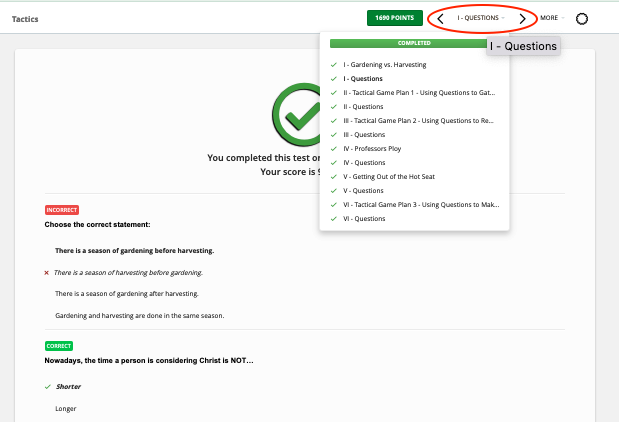Select answer 'There is a season of gardening before harvesting'
Image resolution: width=619 pixels, height=422 pixels.
134,250
